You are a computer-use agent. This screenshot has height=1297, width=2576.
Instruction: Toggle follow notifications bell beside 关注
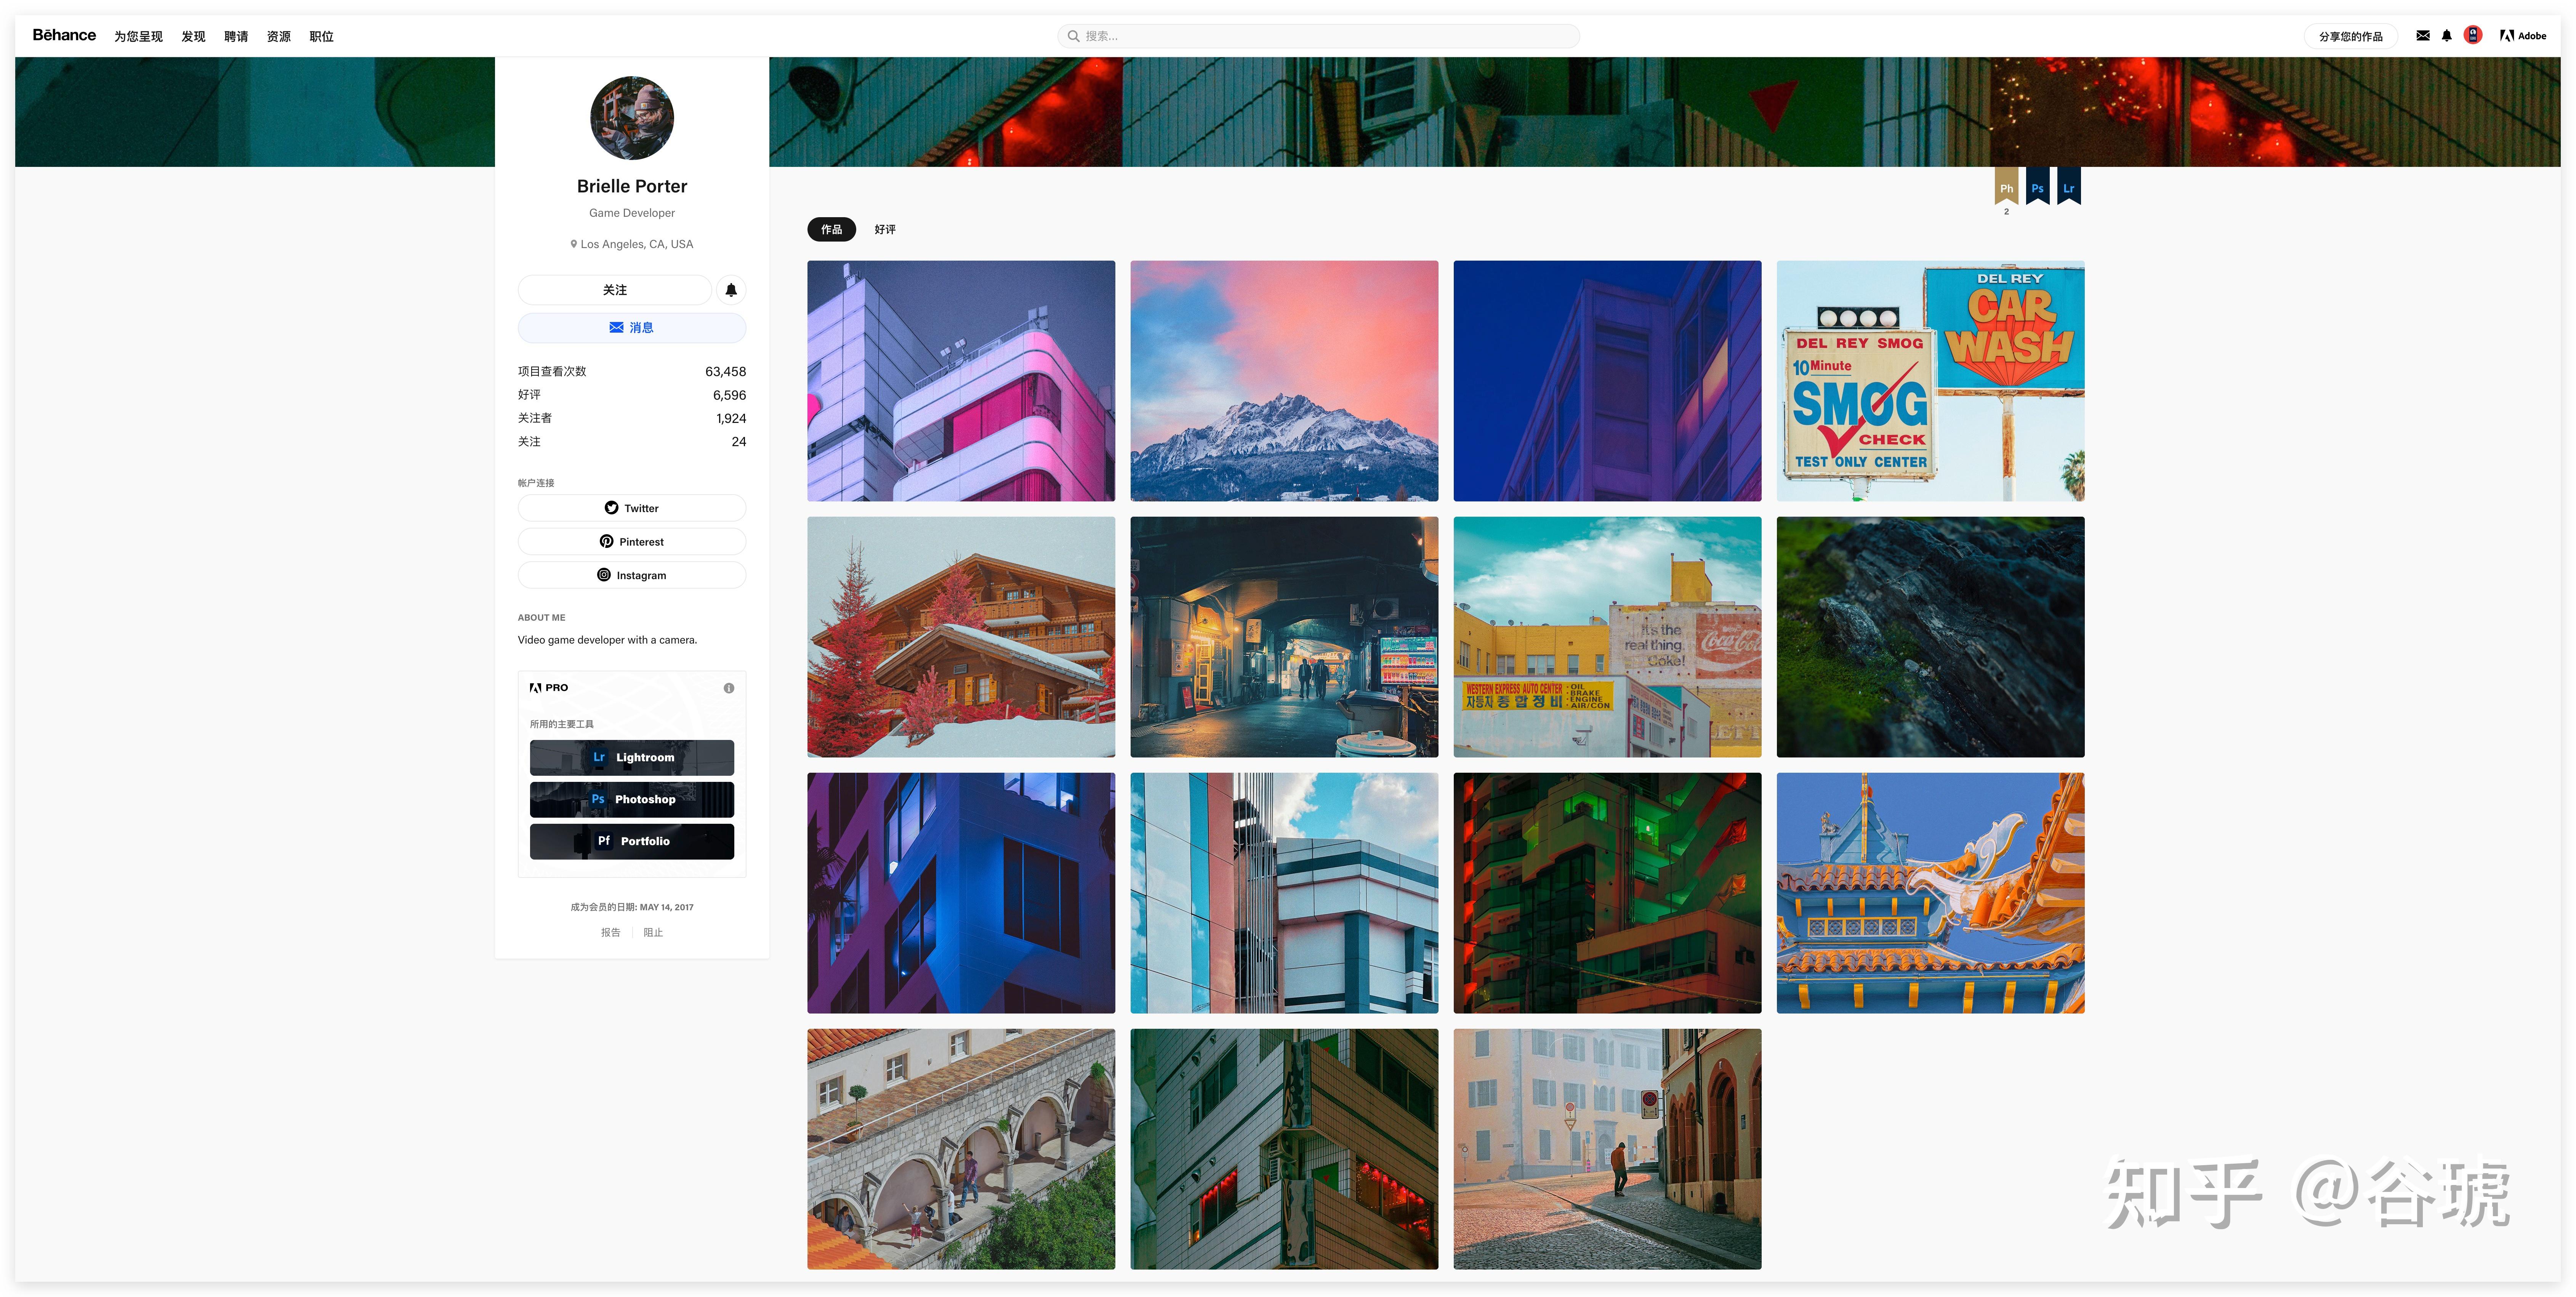[x=731, y=290]
